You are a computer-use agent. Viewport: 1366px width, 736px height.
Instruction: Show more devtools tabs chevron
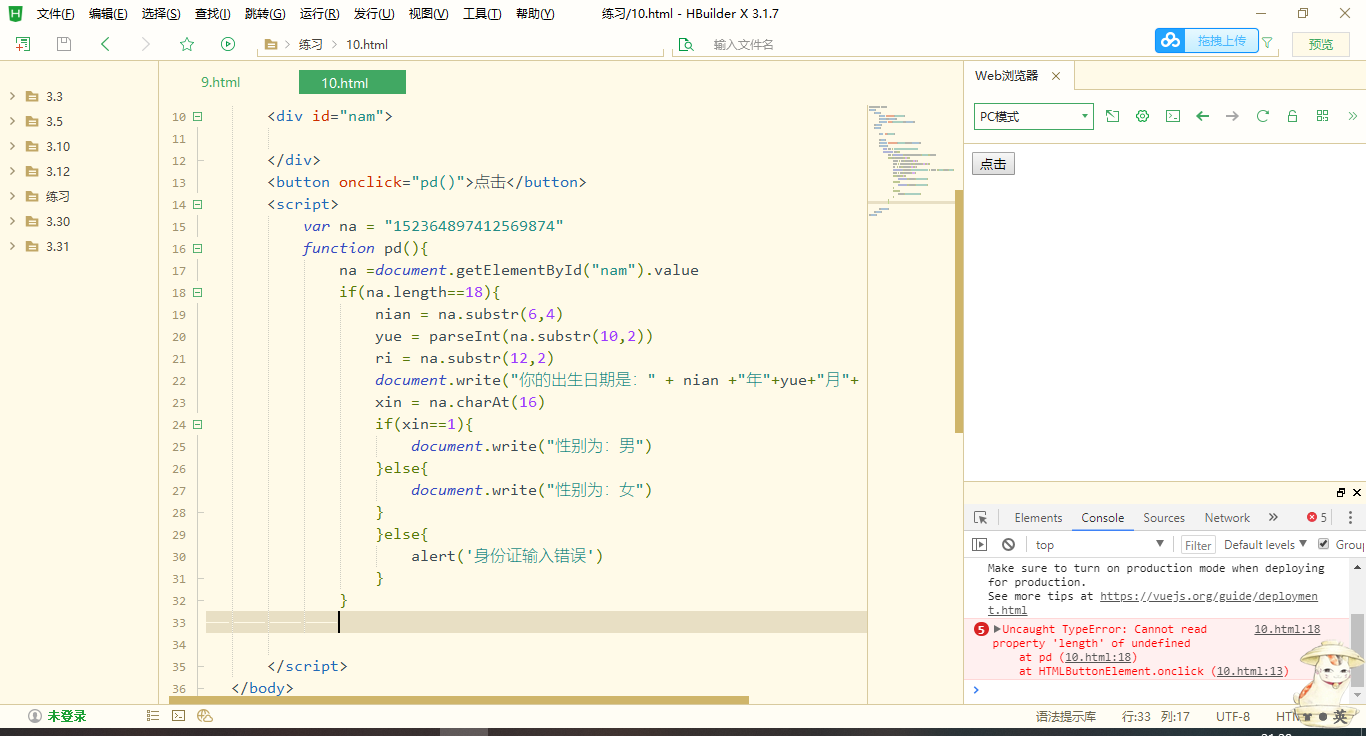coord(1273,518)
